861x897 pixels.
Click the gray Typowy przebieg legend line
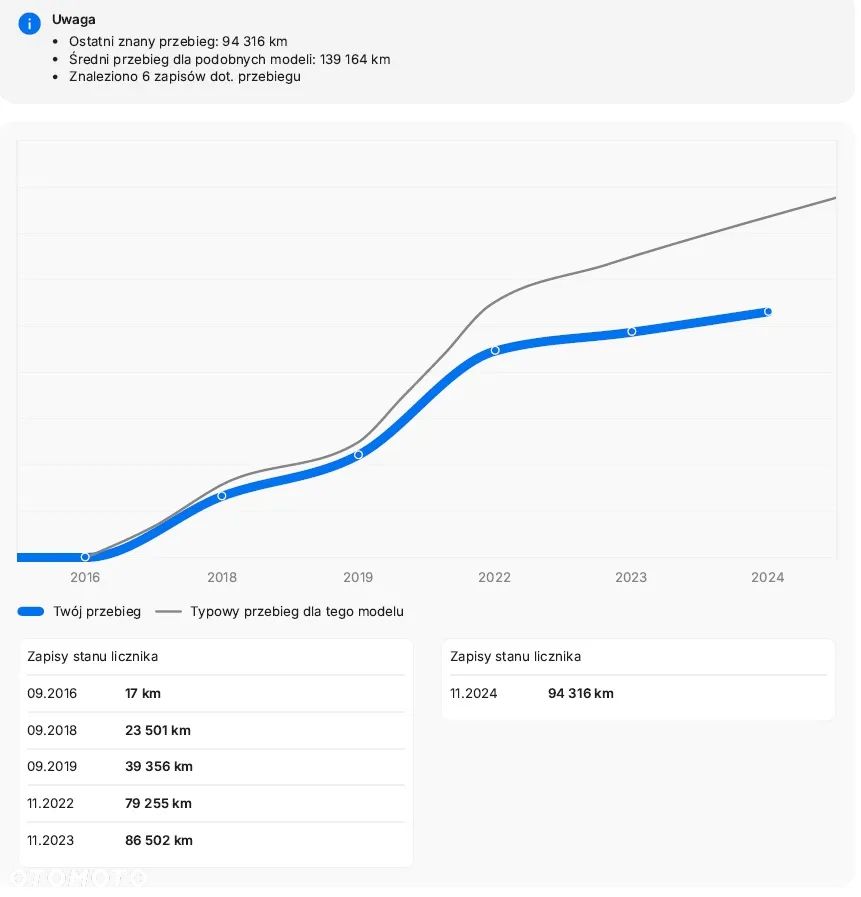click(x=168, y=611)
